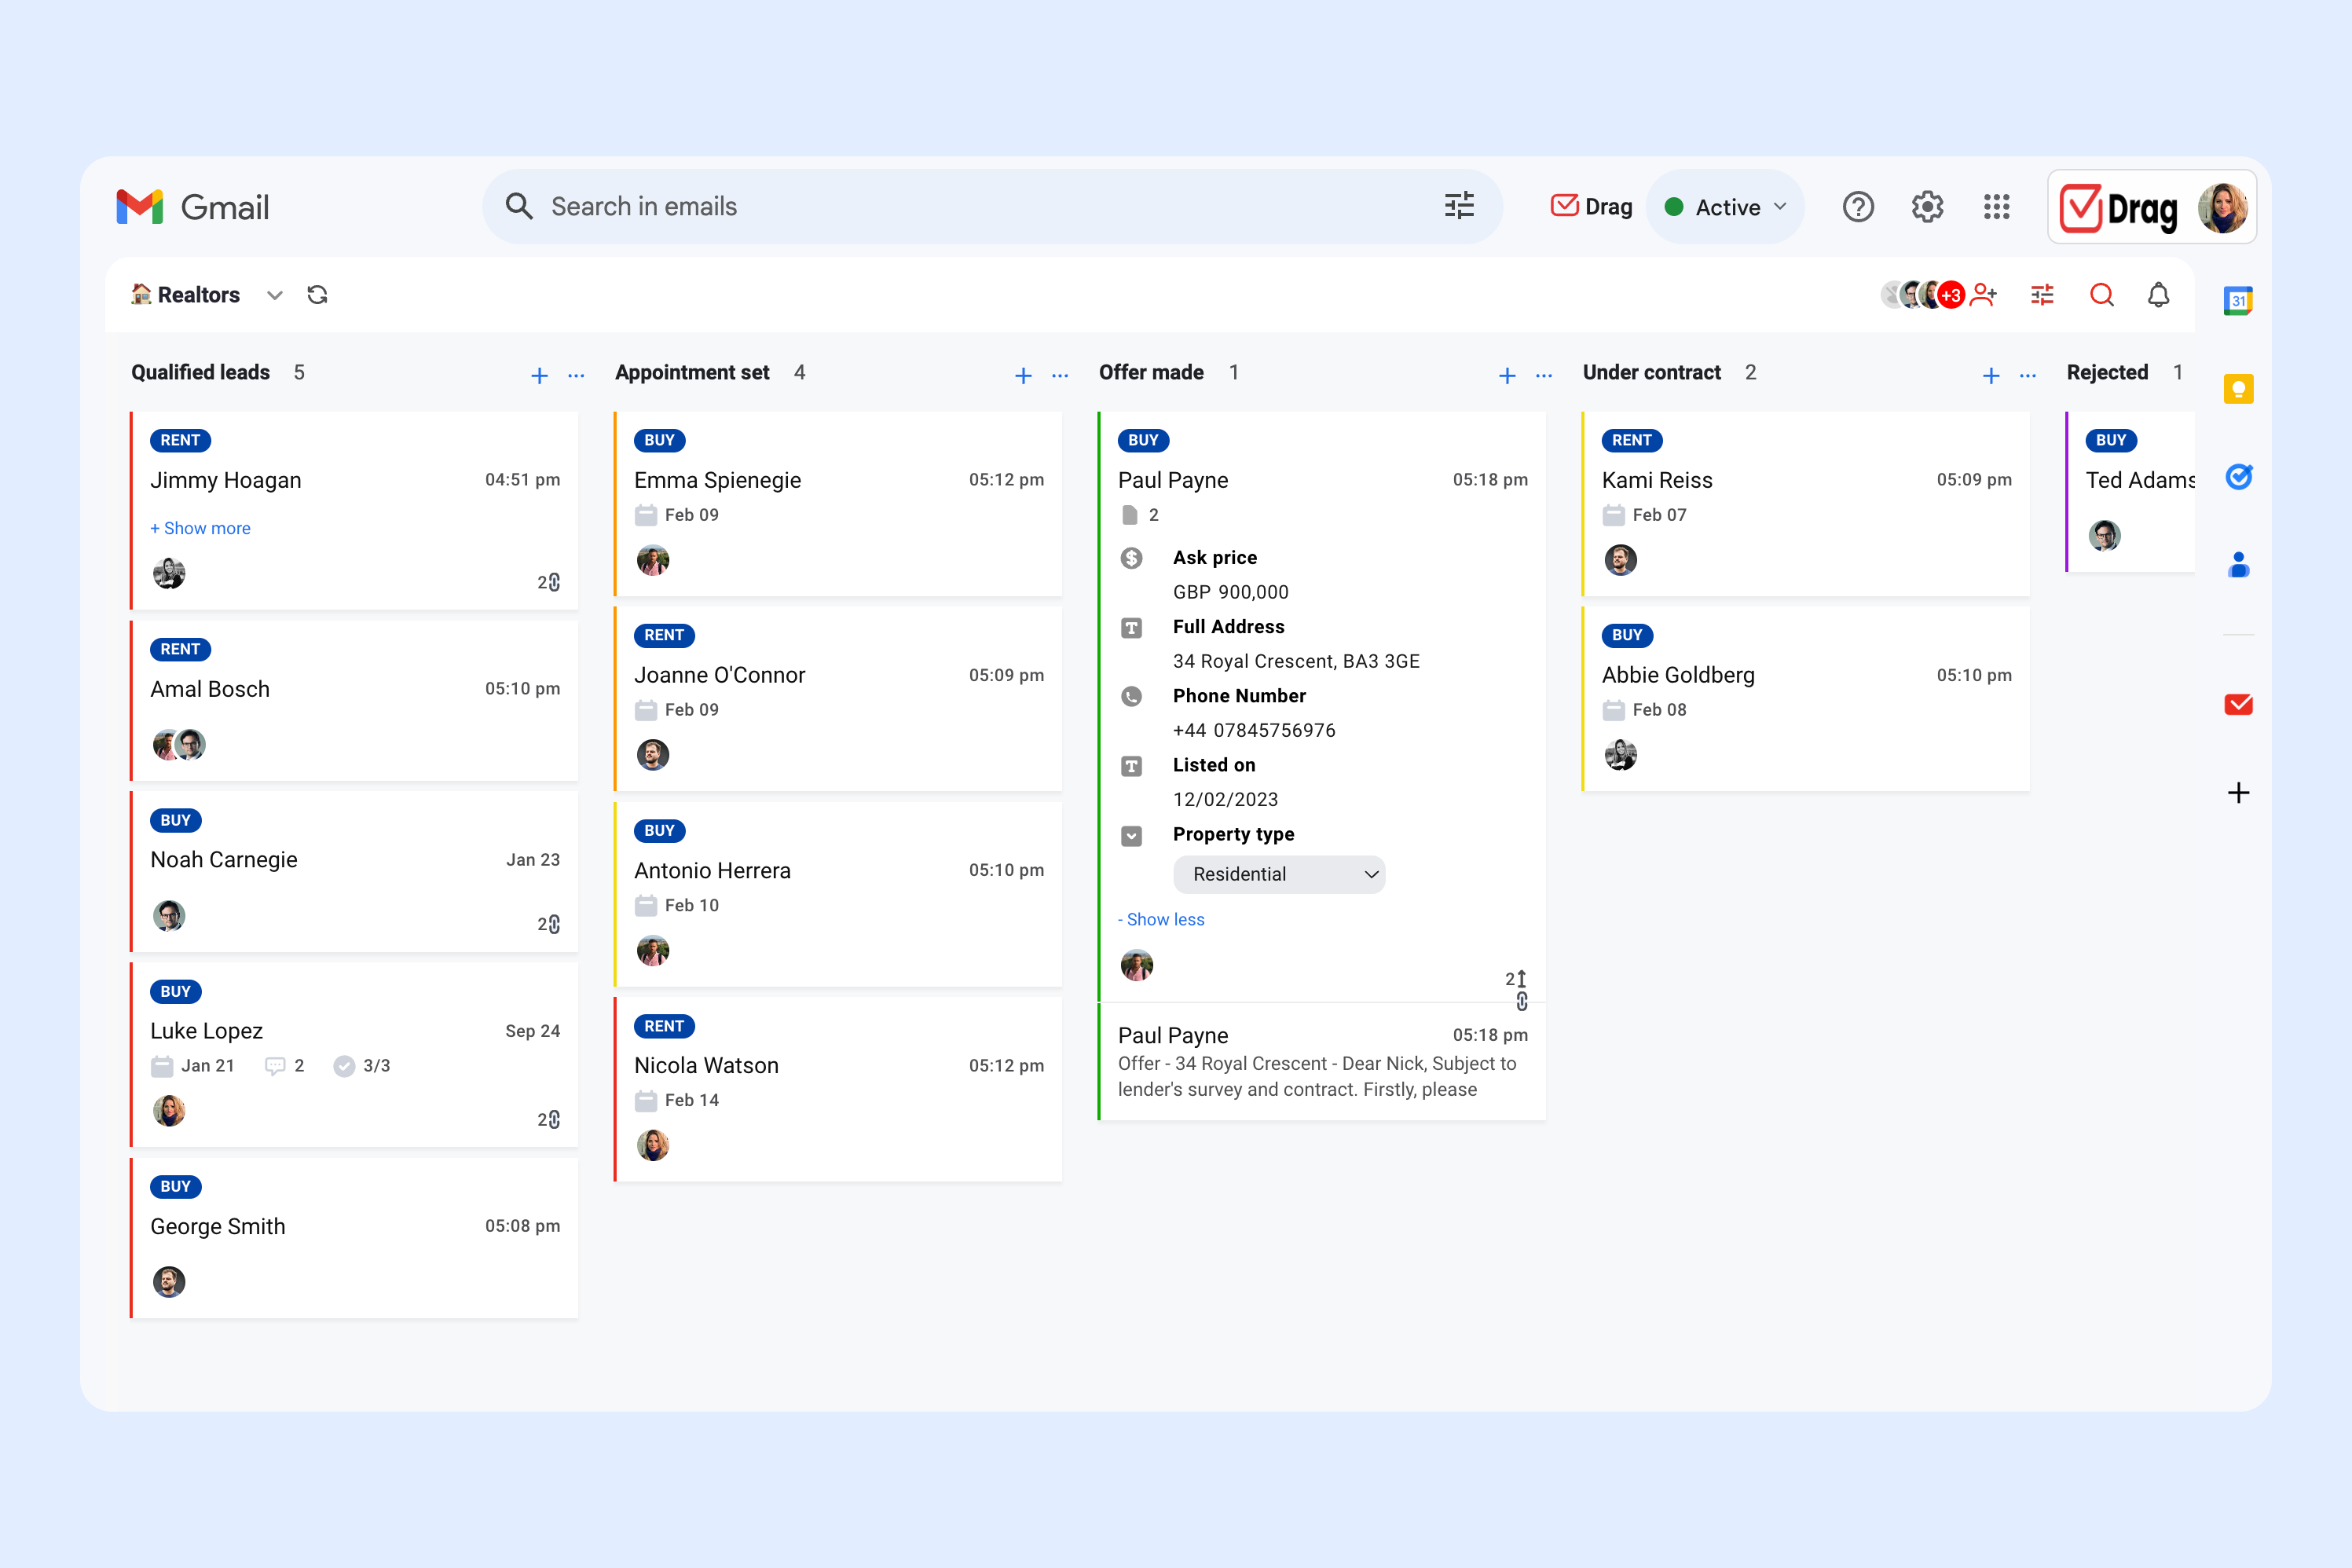Click Ask price value GBP 900,000
Image resolution: width=2352 pixels, height=1568 pixels.
[x=1230, y=592]
